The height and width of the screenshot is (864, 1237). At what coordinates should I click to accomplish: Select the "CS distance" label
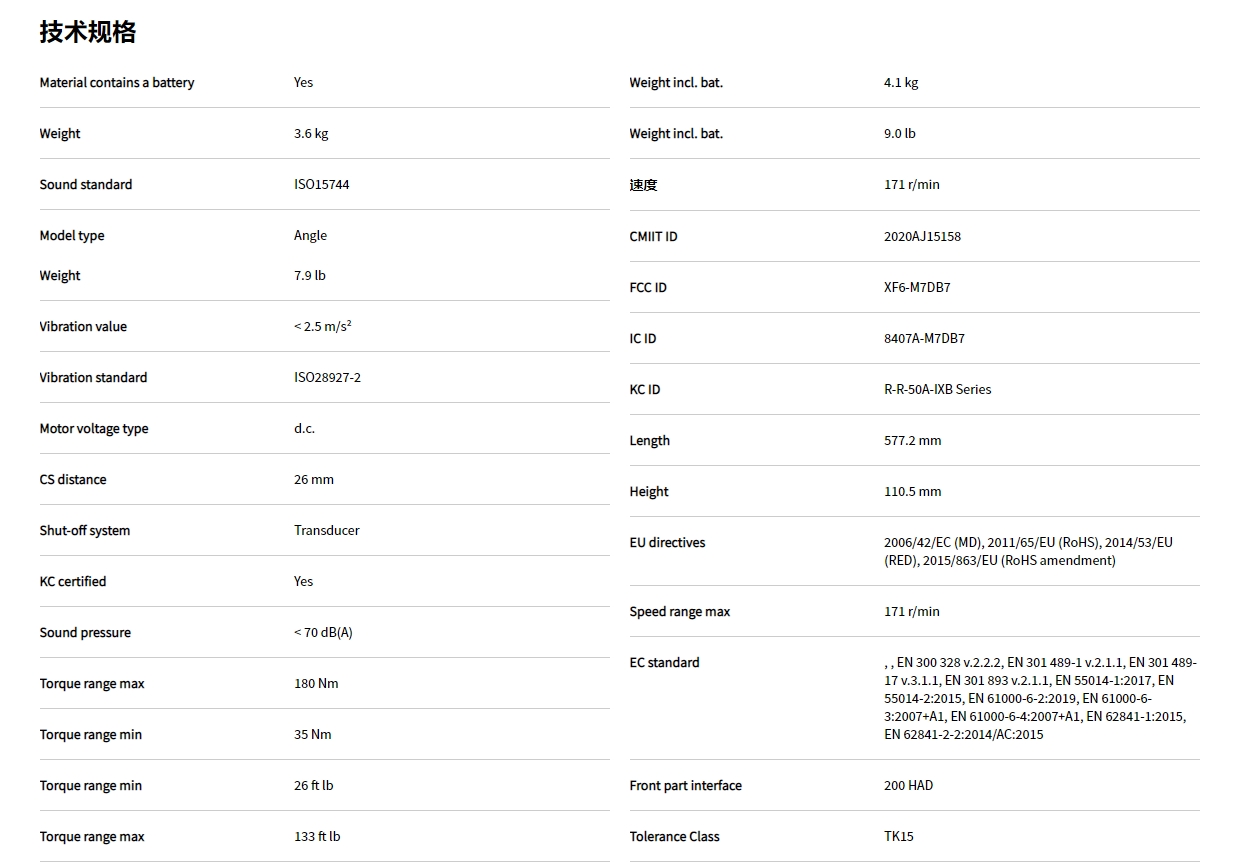pyautogui.click(x=73, y=480)
